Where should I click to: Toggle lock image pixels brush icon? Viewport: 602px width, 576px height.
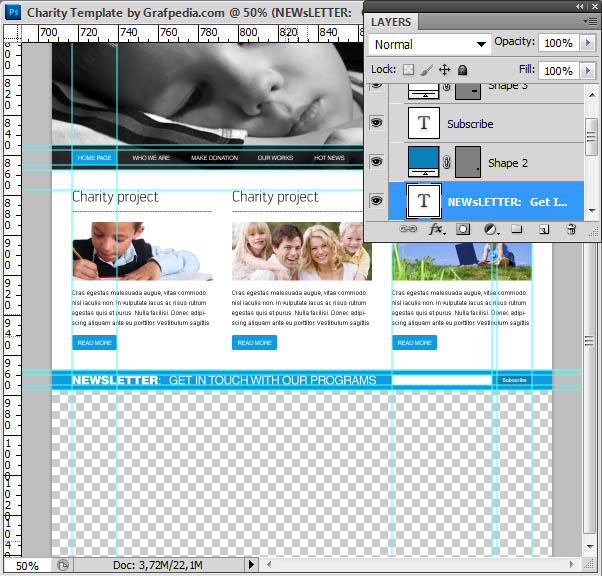tap(426, 70)
